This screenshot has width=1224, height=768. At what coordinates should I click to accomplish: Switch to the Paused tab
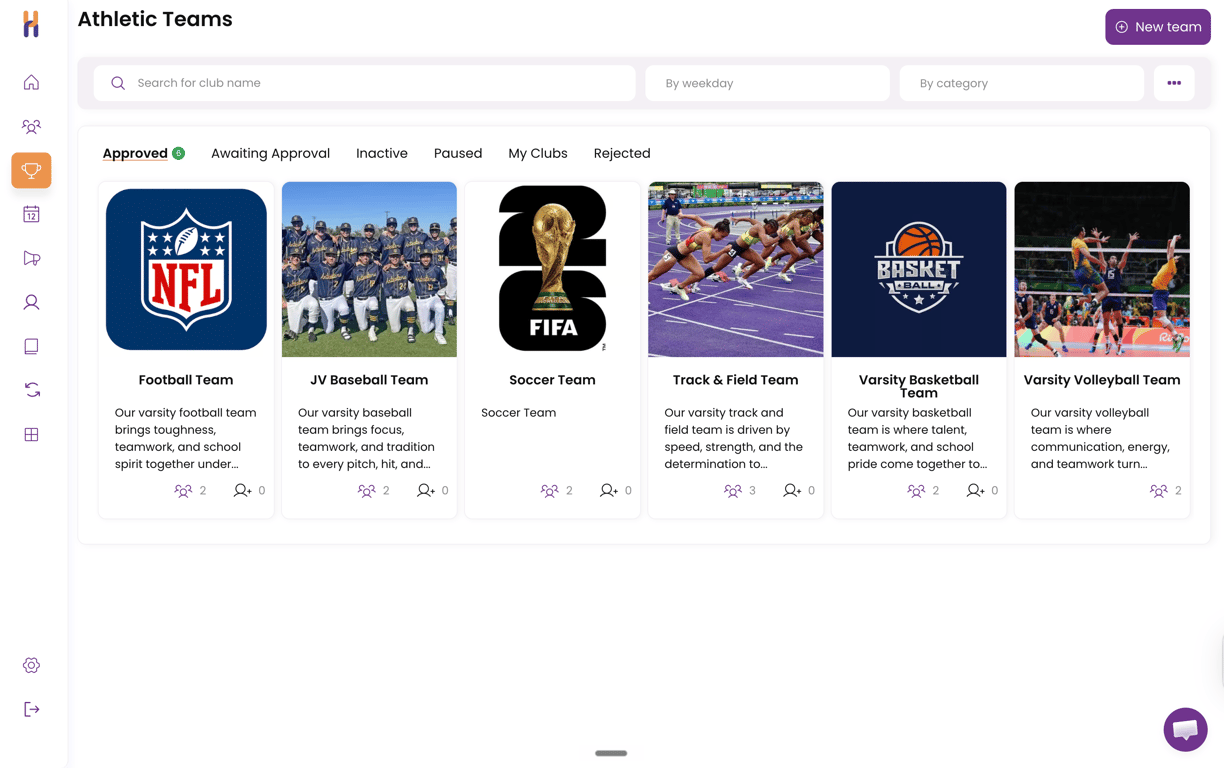[x=458, y=153]
